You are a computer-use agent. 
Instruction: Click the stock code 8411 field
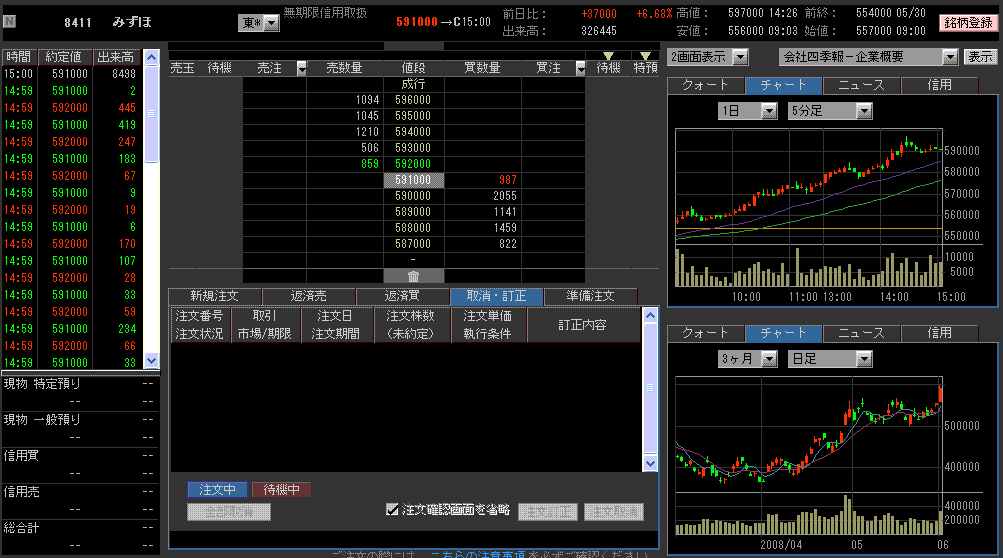pos(78,22)
